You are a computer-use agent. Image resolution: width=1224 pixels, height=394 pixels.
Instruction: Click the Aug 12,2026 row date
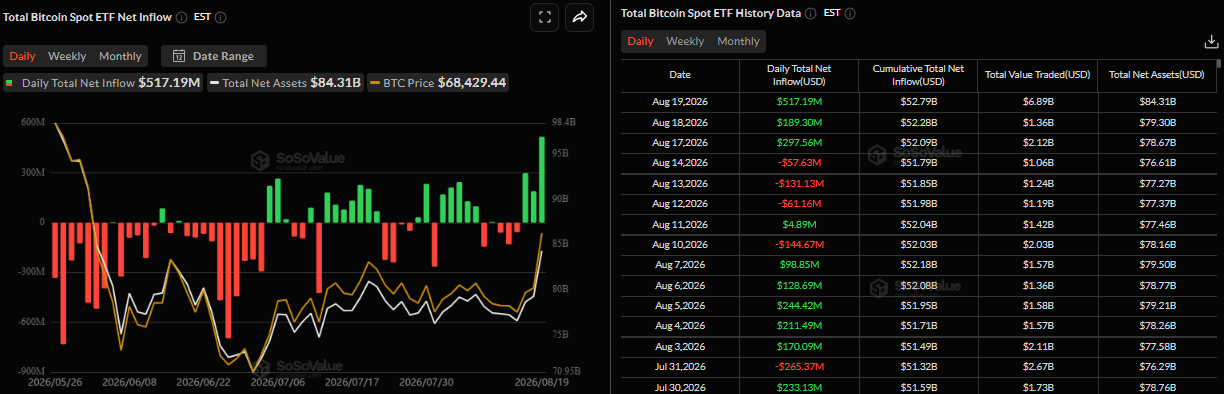(x=680, y=203)
